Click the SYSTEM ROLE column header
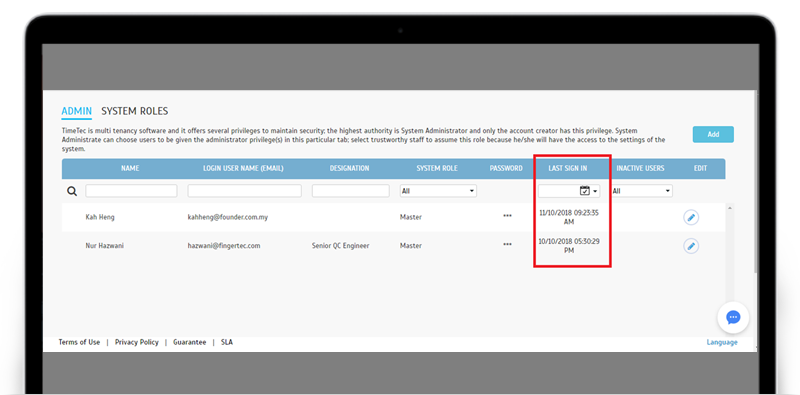 (x=437, y=168)
